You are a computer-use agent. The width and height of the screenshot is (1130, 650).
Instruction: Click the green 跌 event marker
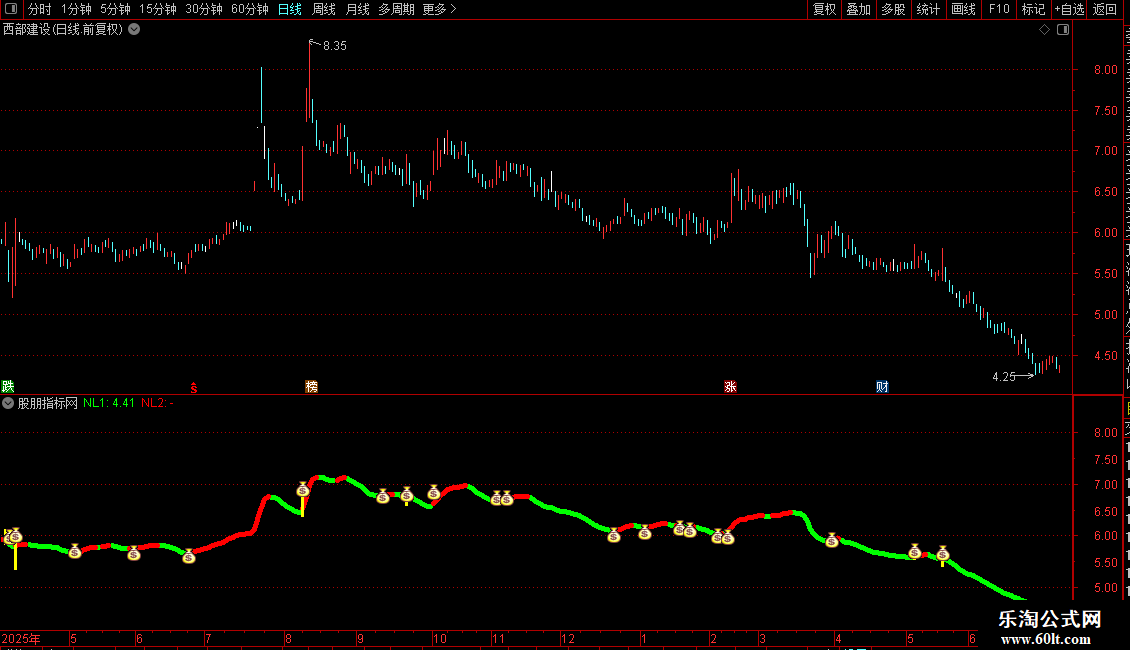click(8, 387)
